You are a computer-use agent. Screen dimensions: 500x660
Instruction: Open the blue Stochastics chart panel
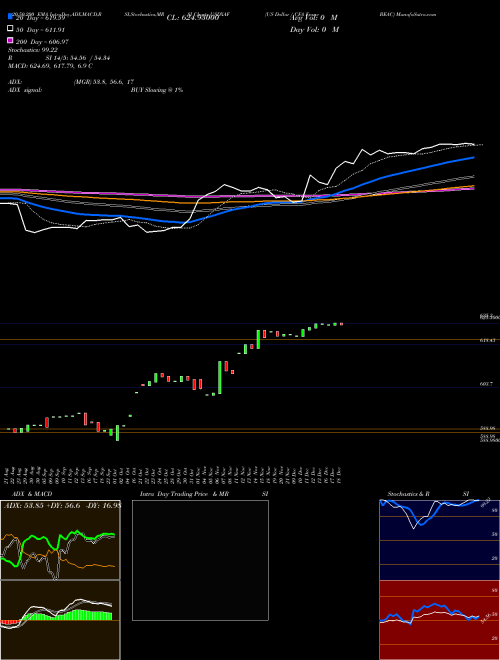point(439,540)
